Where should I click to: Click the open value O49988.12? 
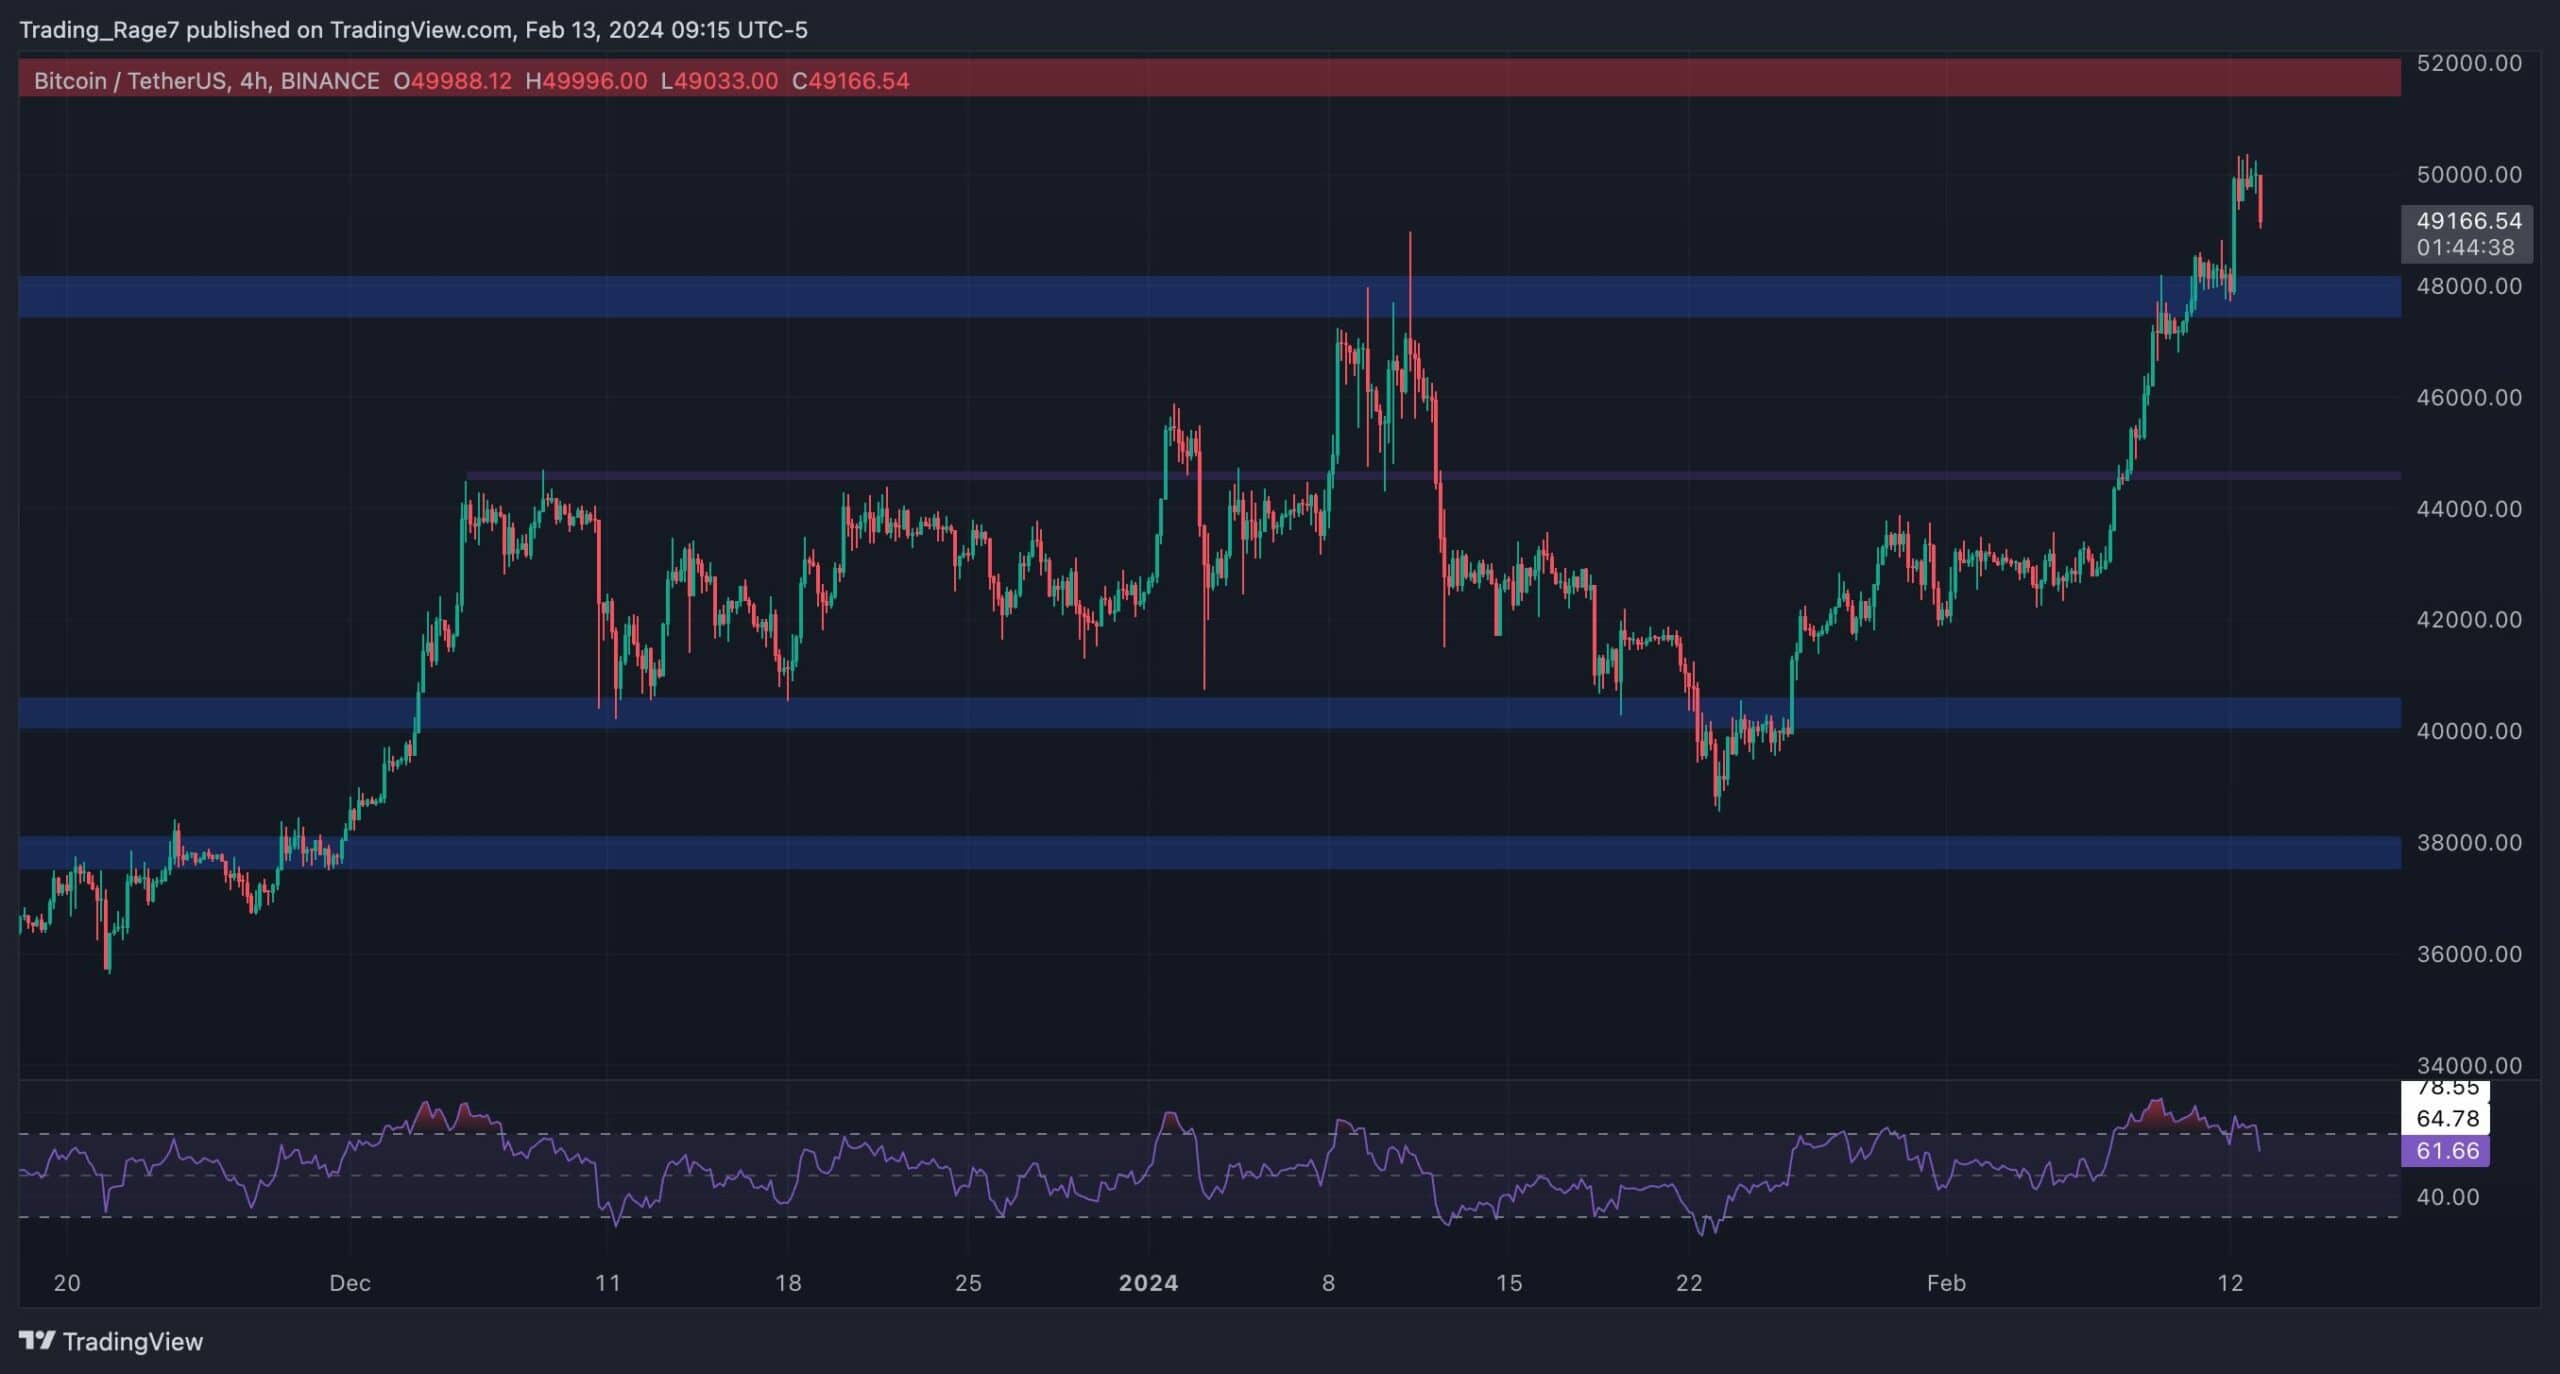coord(452,81)
